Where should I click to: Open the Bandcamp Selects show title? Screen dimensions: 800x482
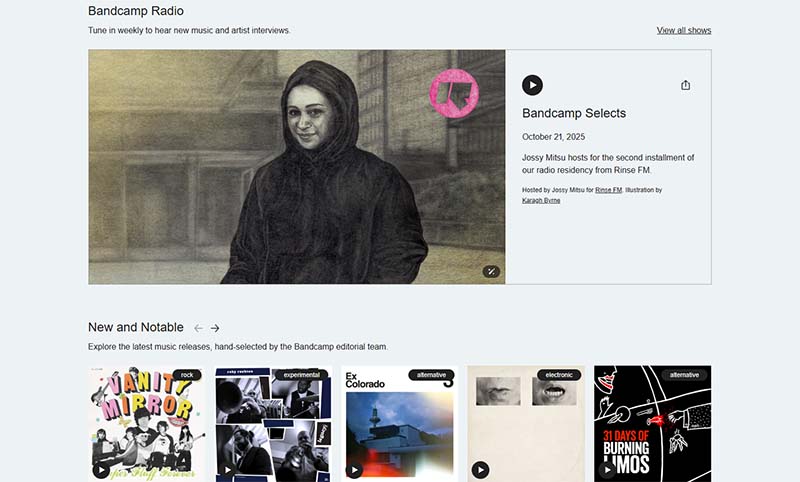[573, 113]
